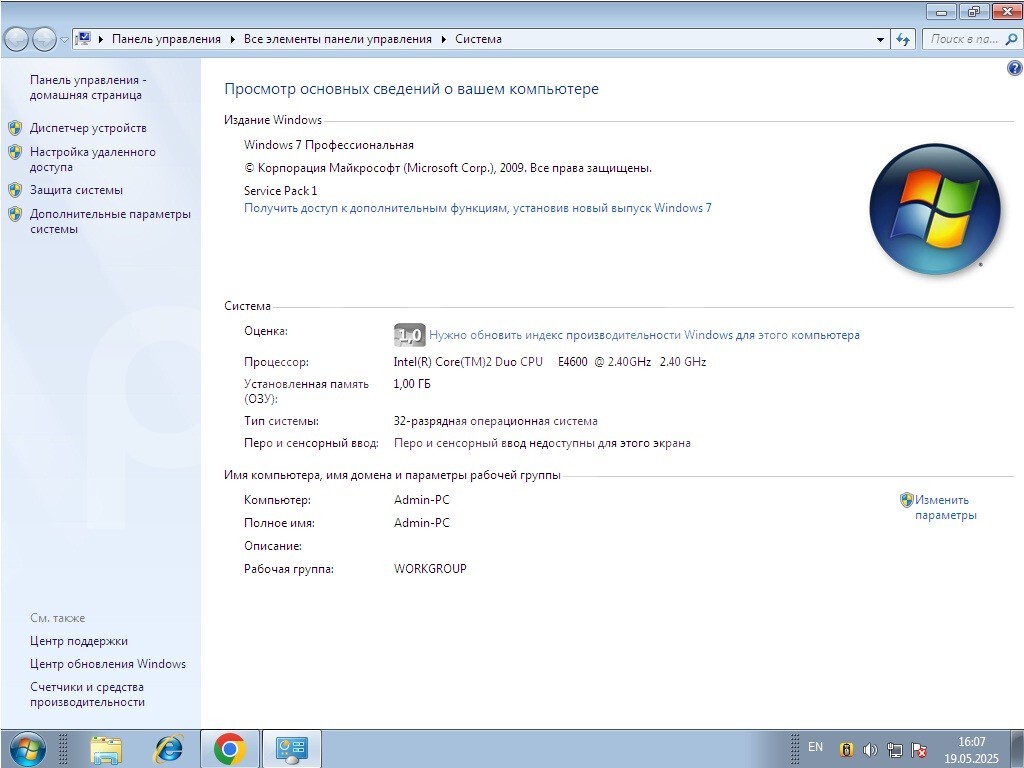Open Центр обновления Windows link
This screenshot has width=1024, height=768.
[x=108, y=664]
